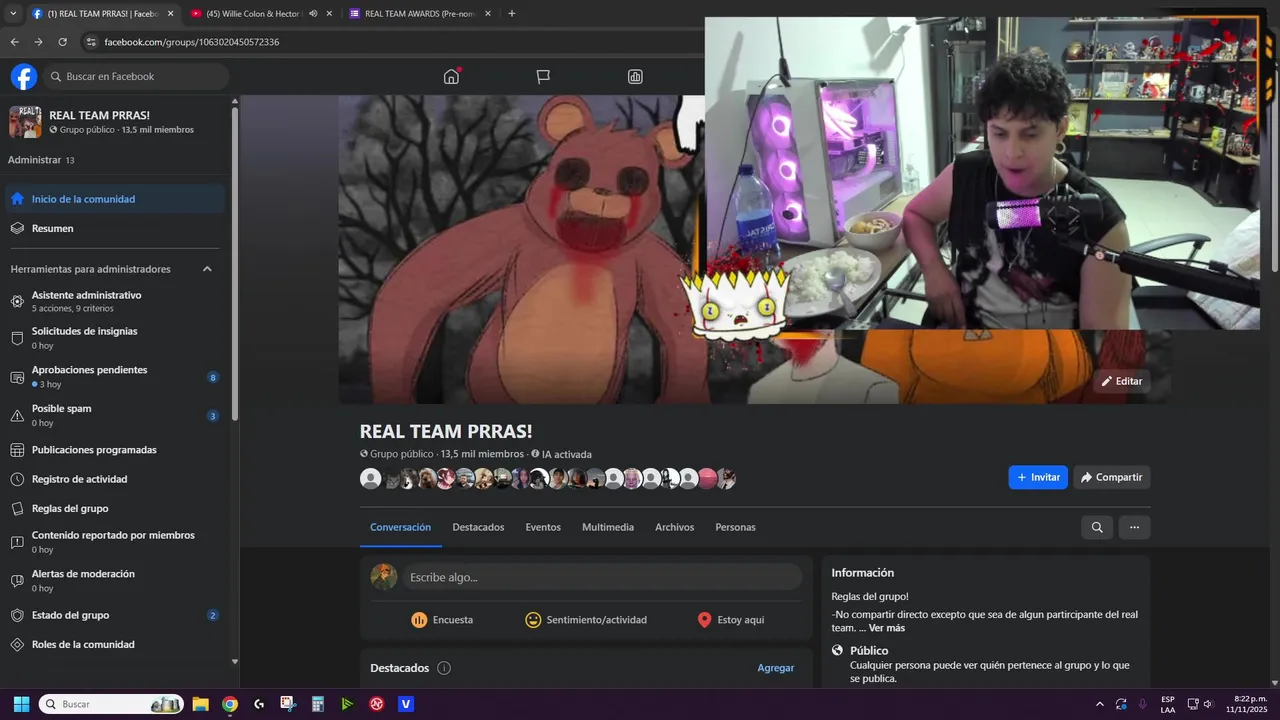
Task: Click the 13,5 mil miembros link
Action: coord(482,454)
